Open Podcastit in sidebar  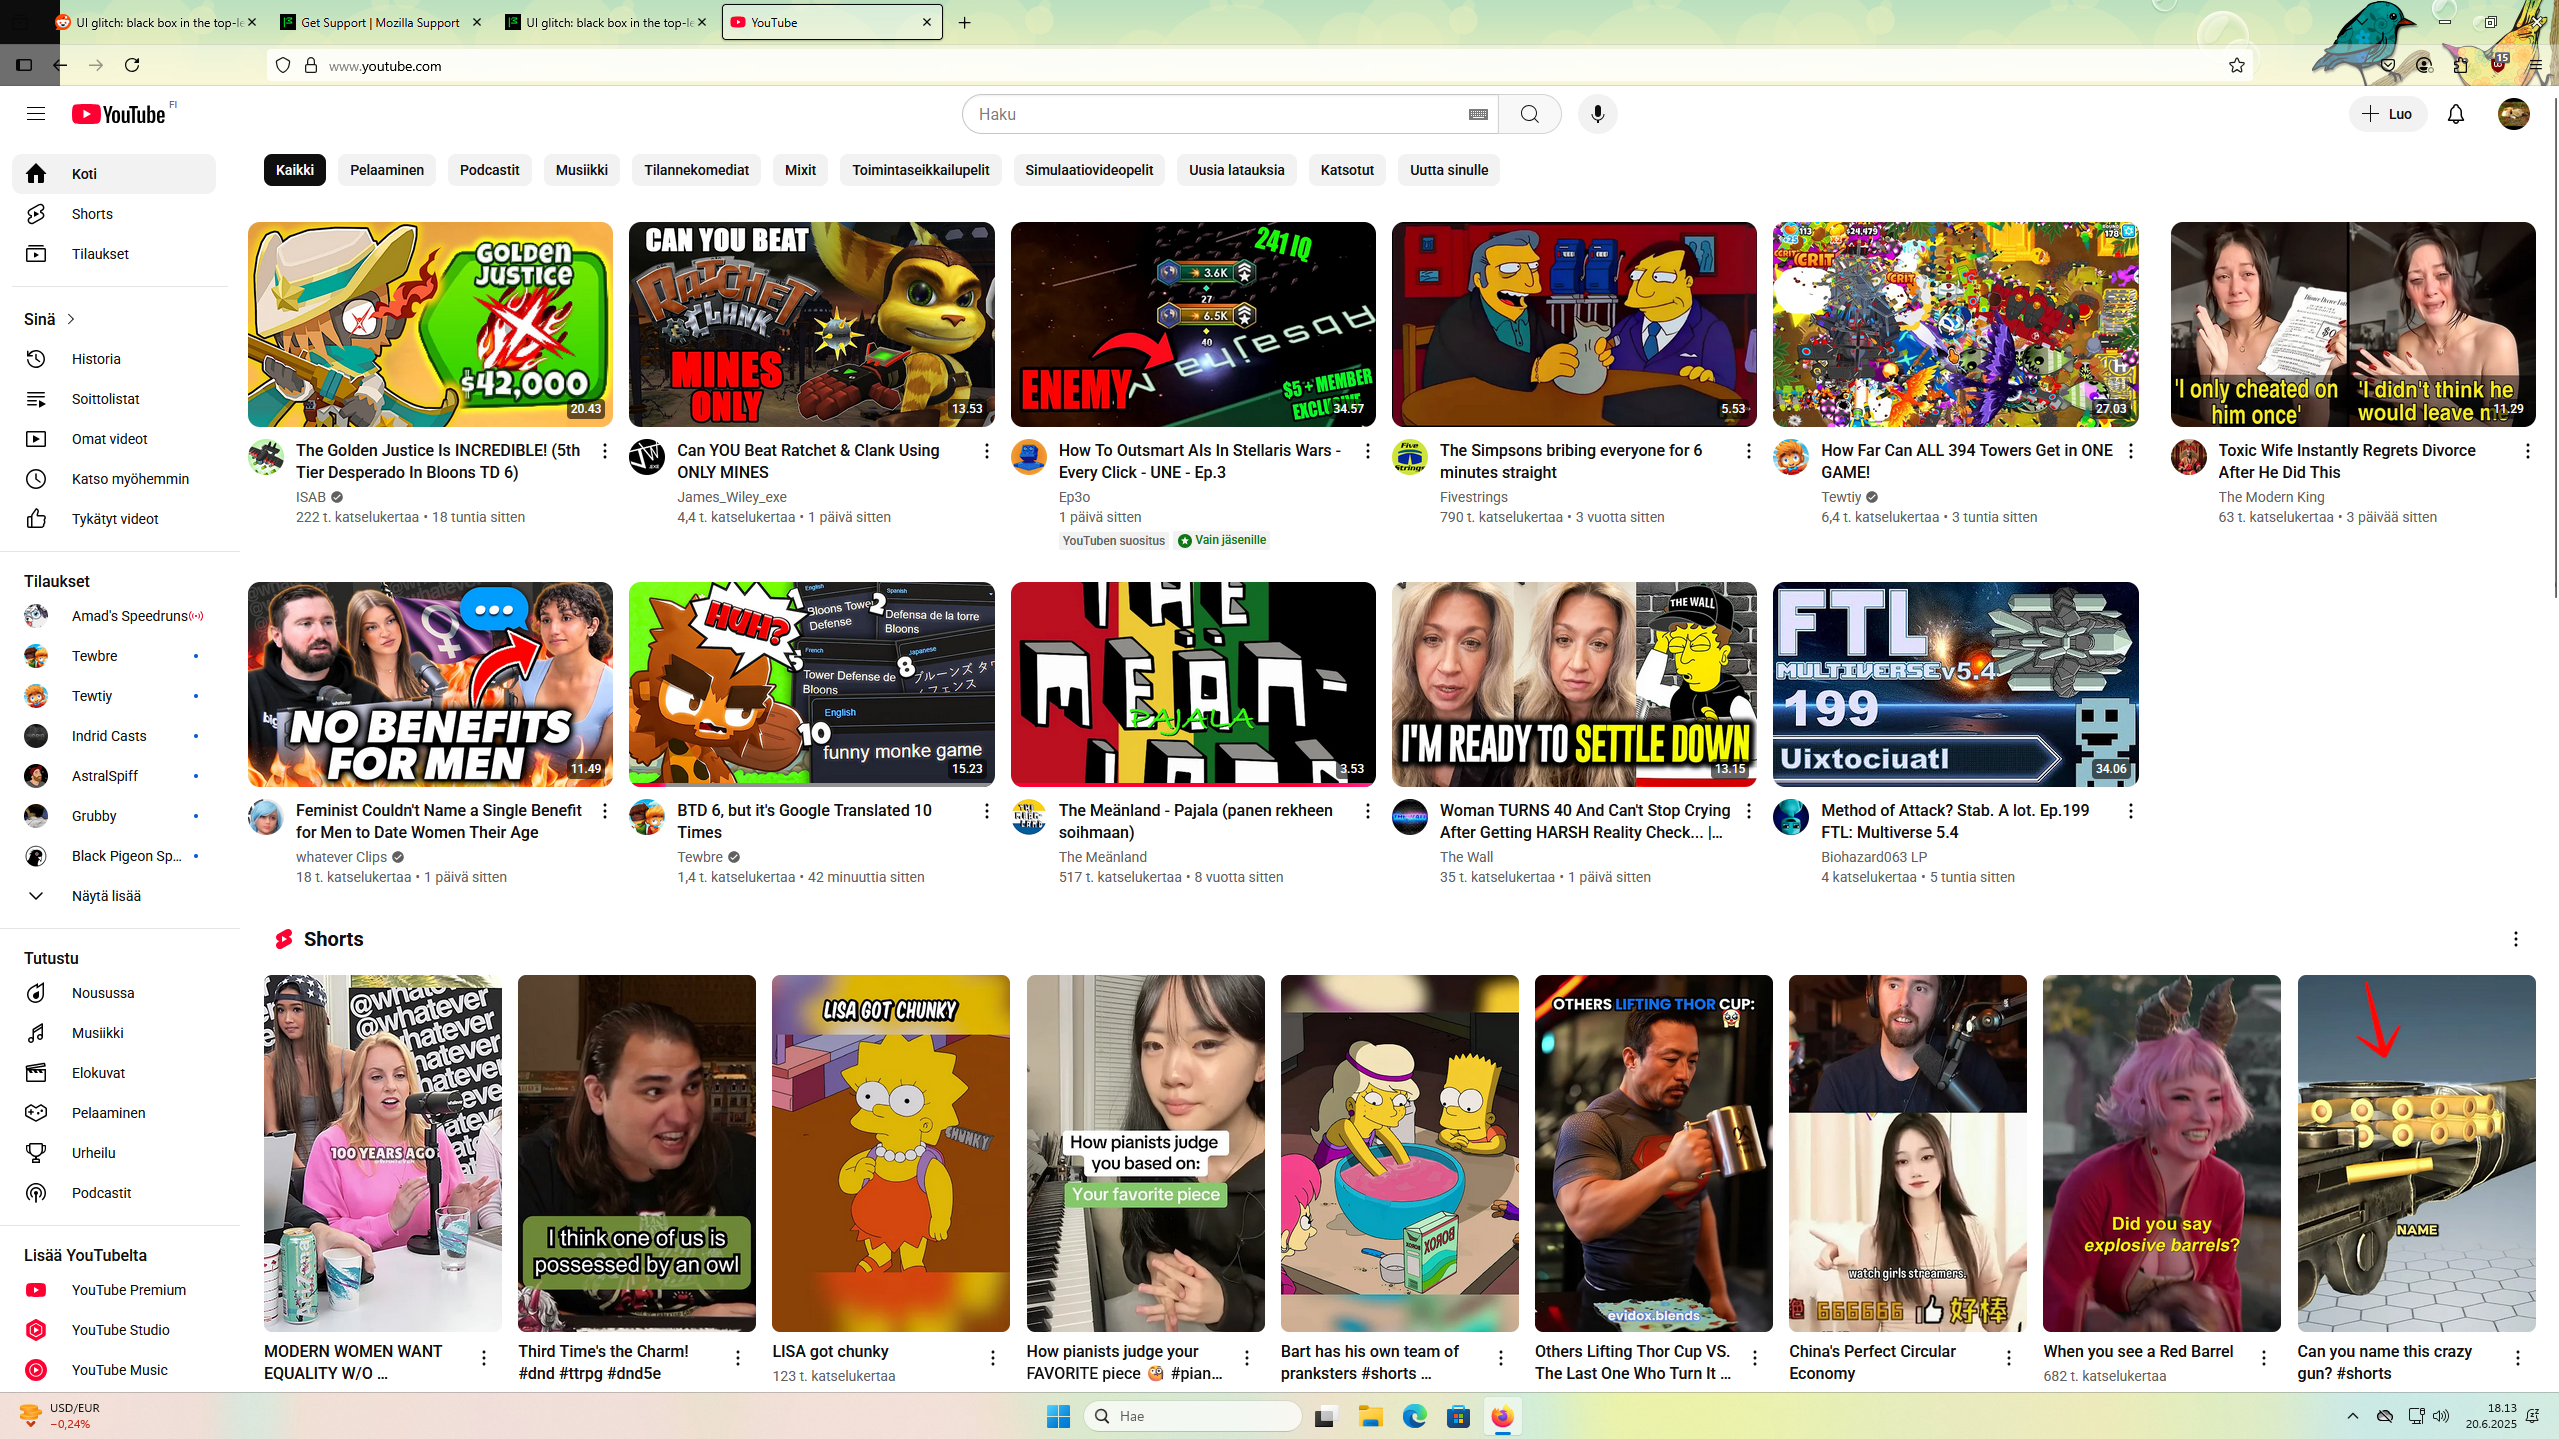(114, 1193)
